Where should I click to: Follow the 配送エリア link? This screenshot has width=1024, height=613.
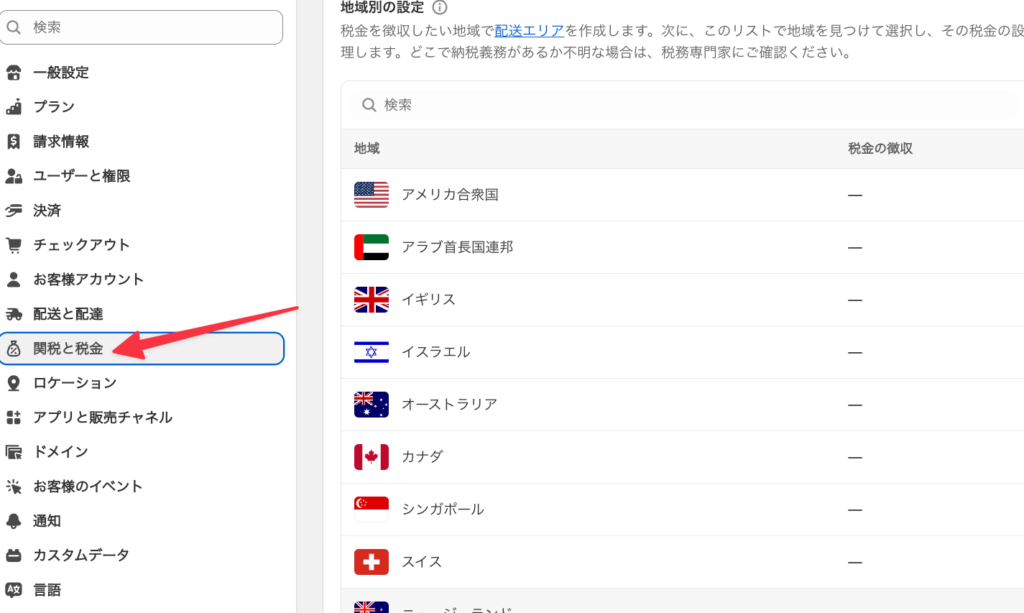(x=529, y=31)
